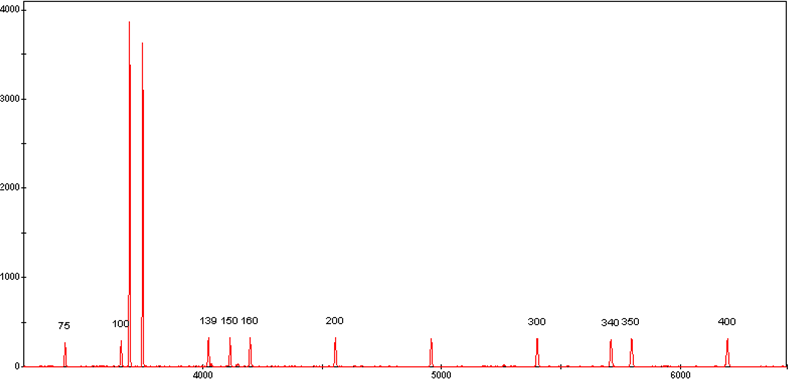The width and height of the screenshot is (788, 379).
Task: Select the vertical axis value 3000
Action: coord(10,99)
